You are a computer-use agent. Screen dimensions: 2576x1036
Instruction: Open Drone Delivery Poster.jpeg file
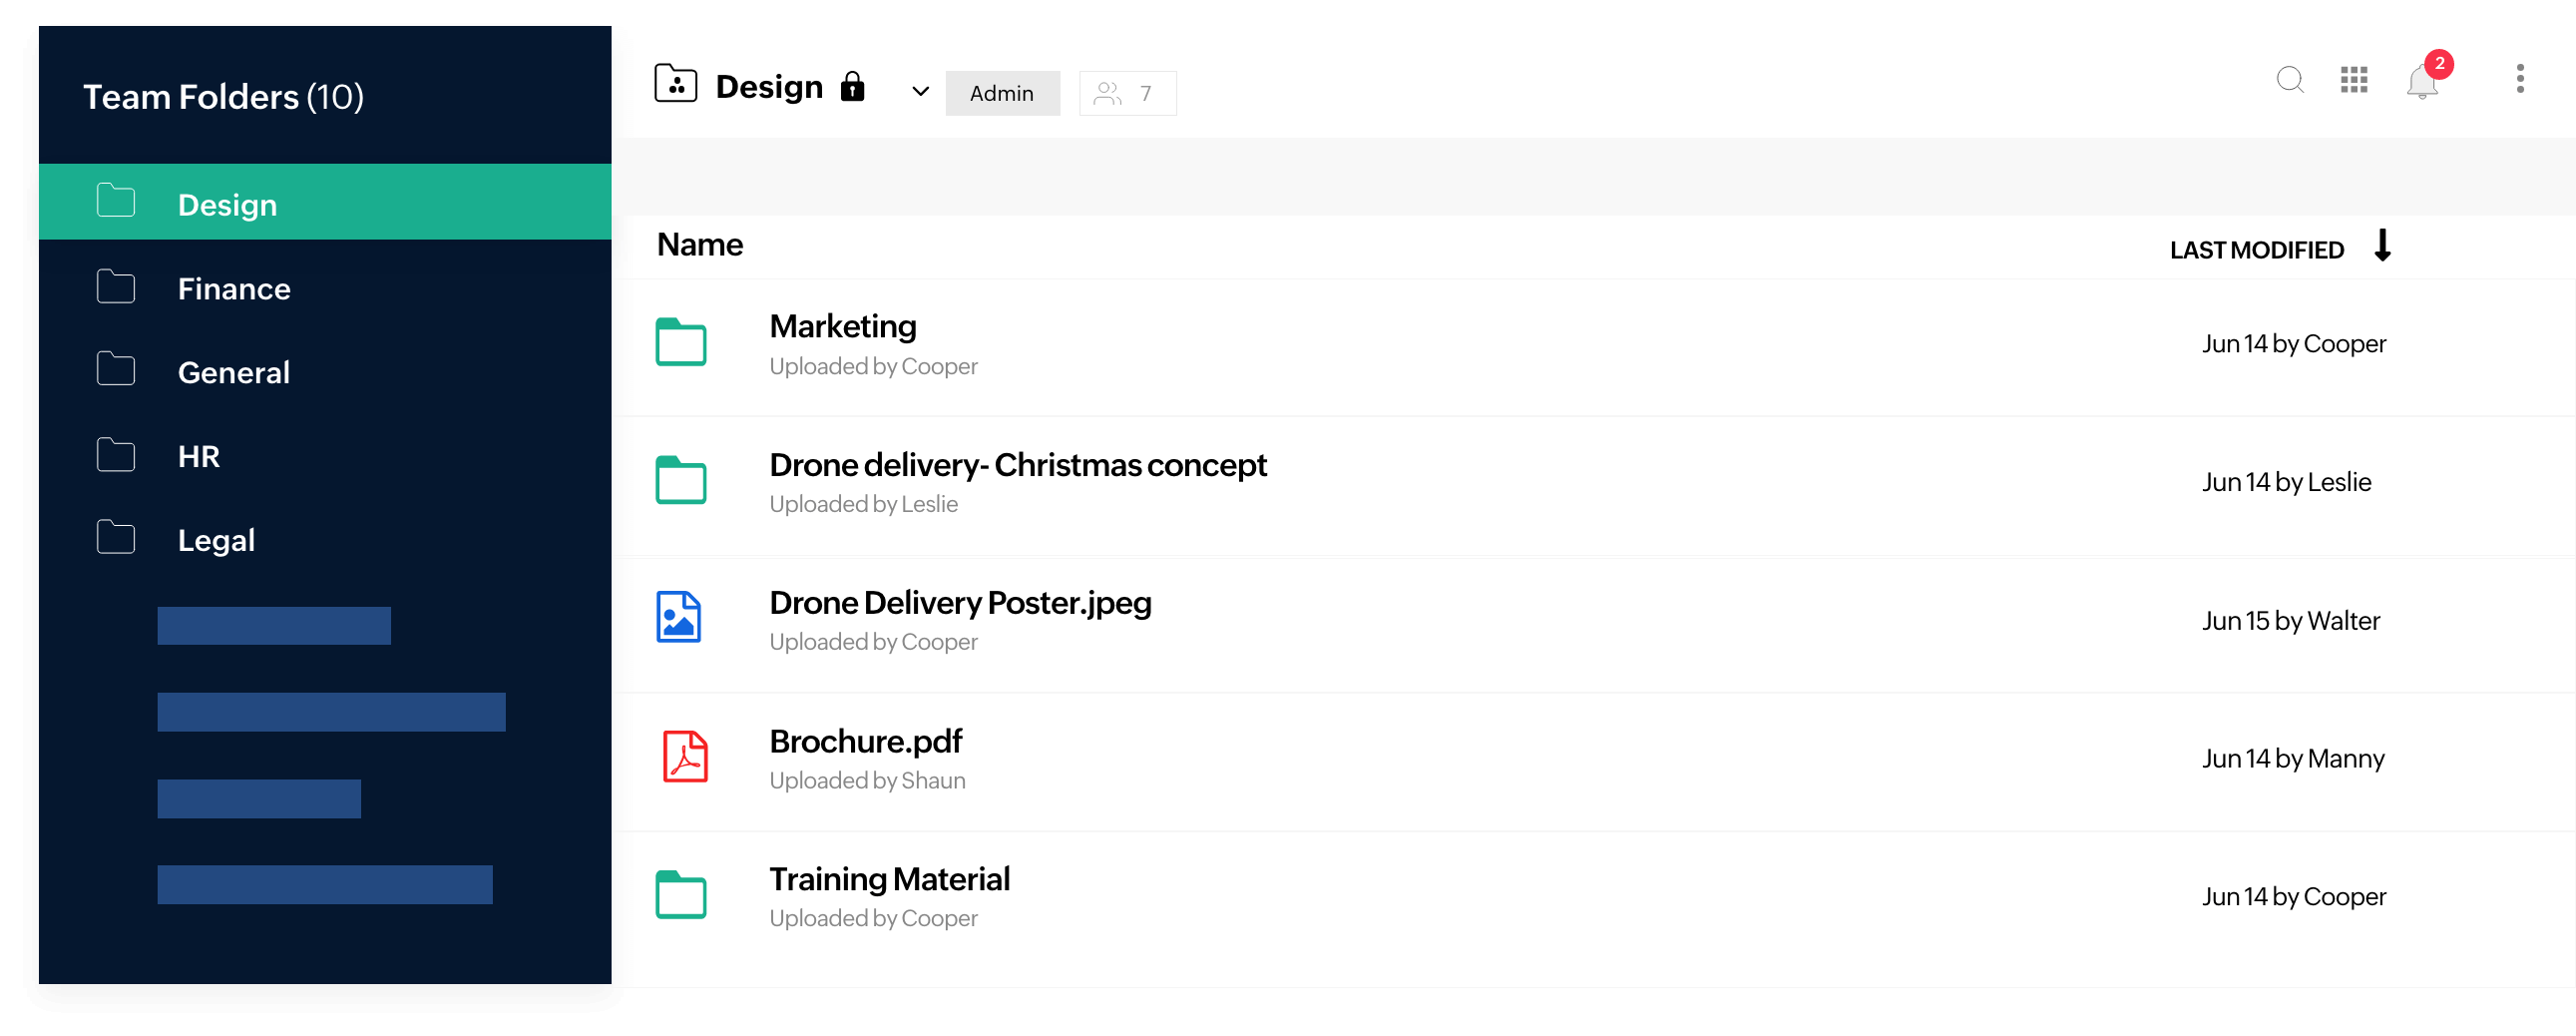click(960, 603)
